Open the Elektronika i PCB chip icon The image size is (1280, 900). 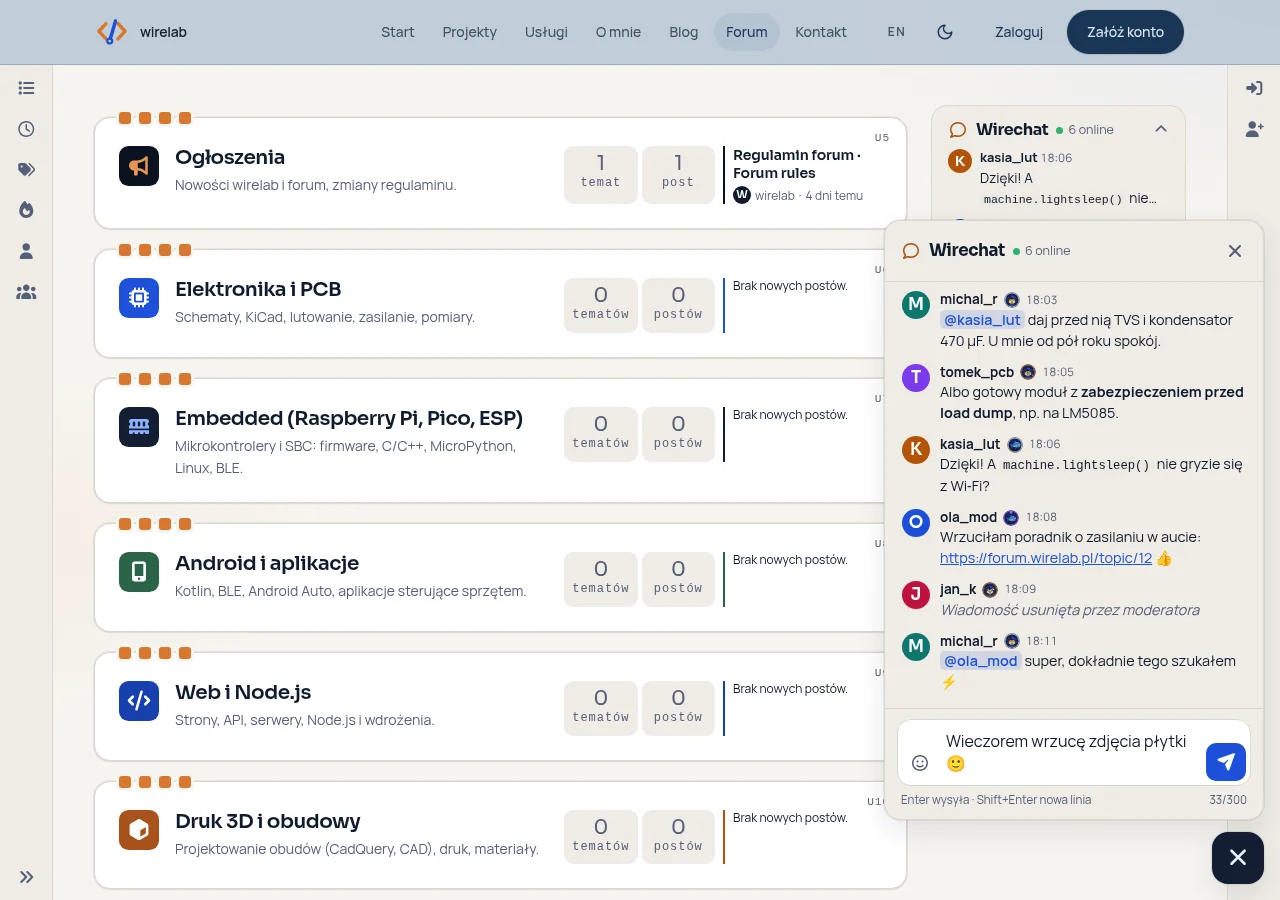point(139,298)
